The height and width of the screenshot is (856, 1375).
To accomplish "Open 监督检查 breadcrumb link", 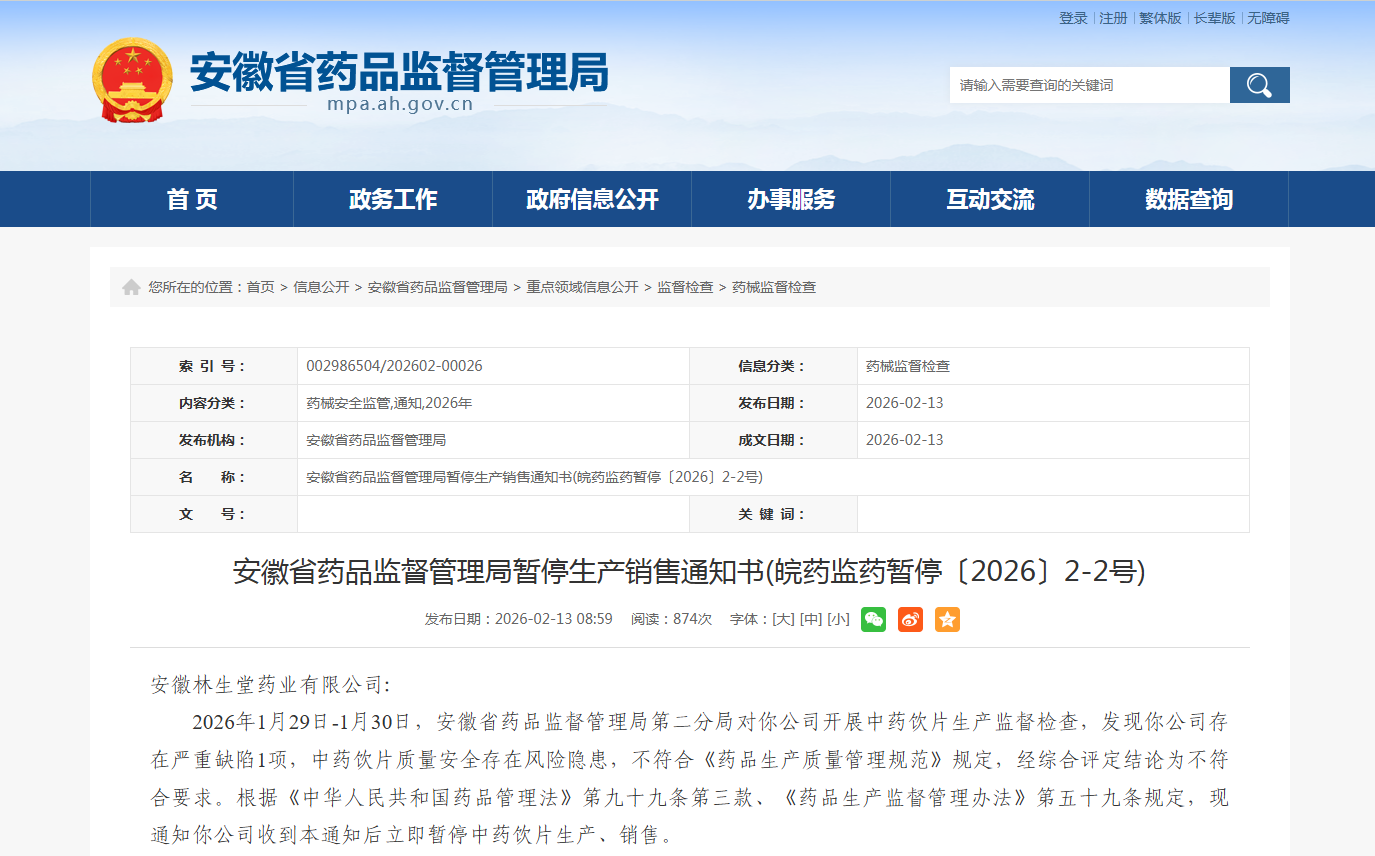I will tap(685, 287).
